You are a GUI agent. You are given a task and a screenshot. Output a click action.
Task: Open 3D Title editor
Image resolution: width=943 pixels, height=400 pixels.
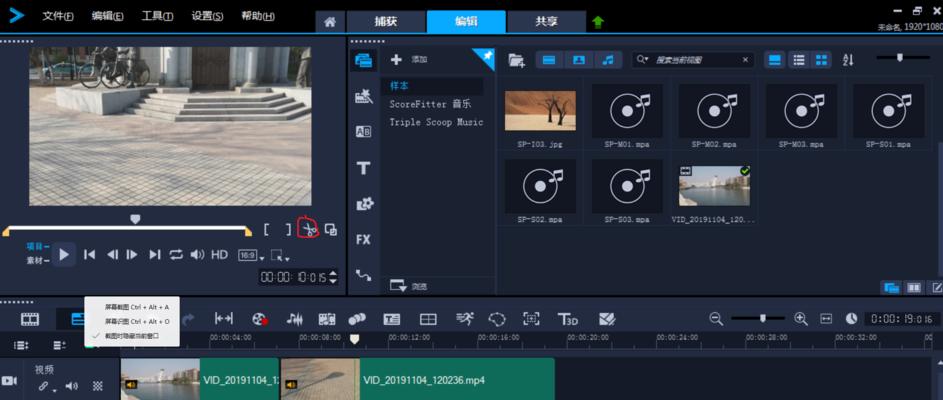tap(567, 319)
